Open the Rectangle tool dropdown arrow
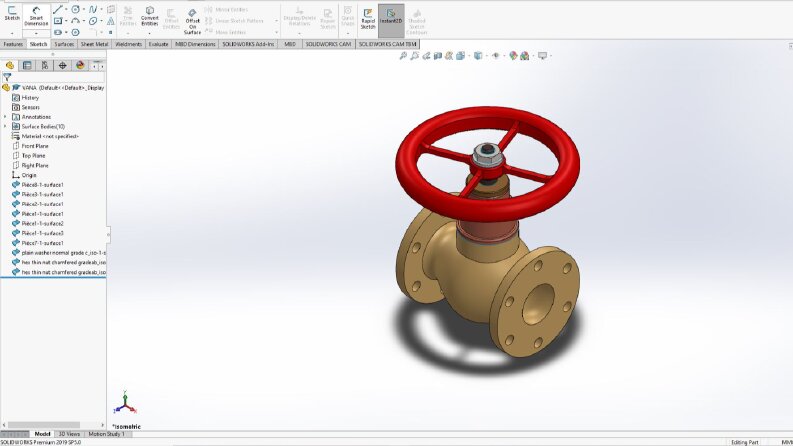Viewport: 793px width, 446px height. coord(66,21)
